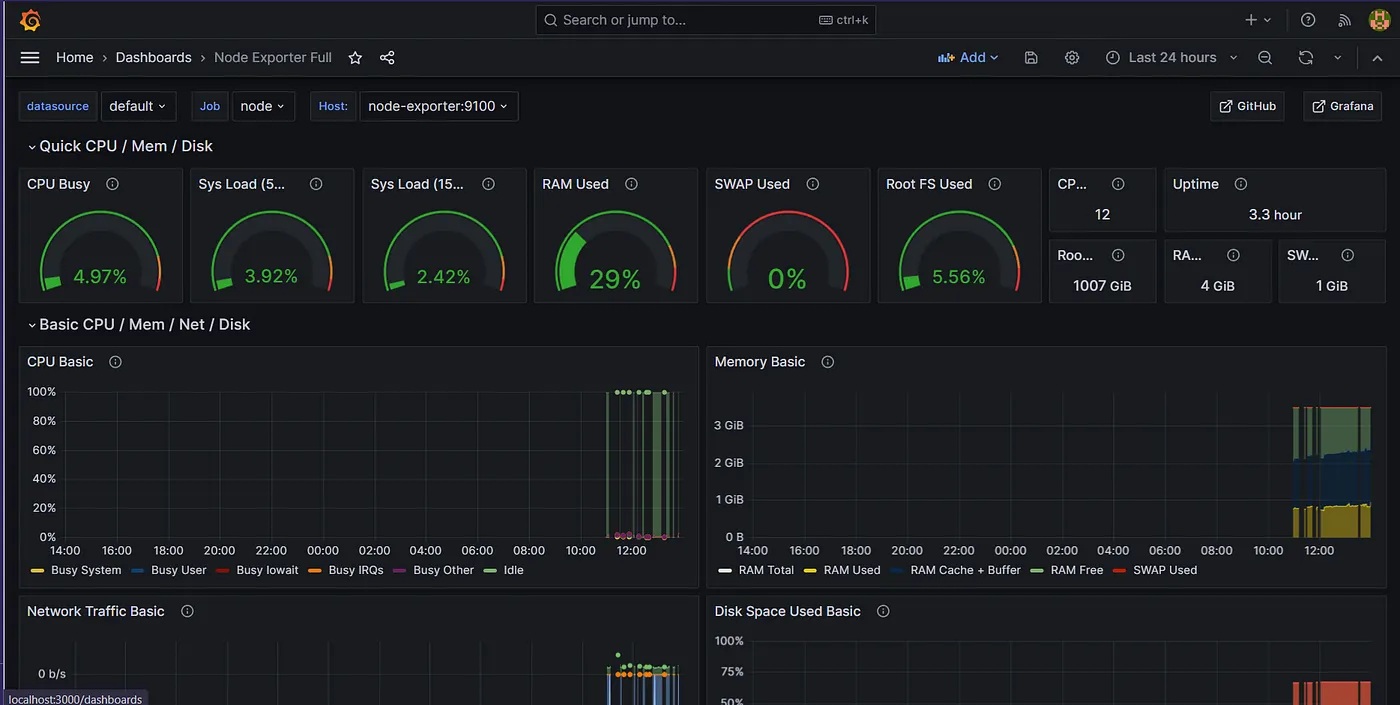
Task: Click the Grafana logo icon
Action: click(x=30, y=20)
